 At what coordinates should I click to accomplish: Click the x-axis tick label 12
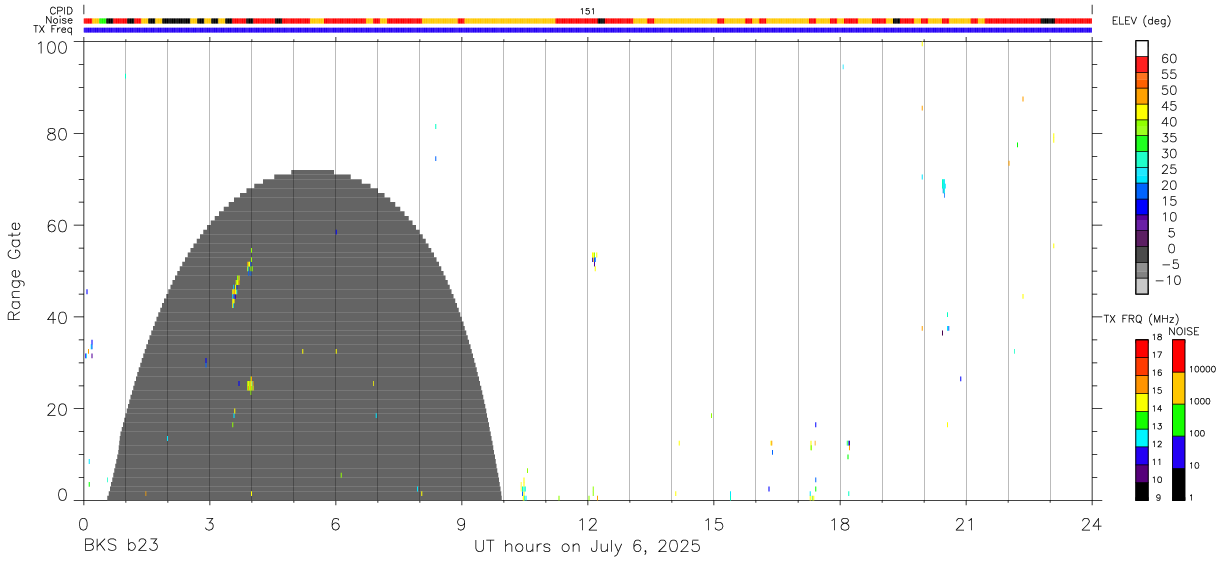[588, 524]
